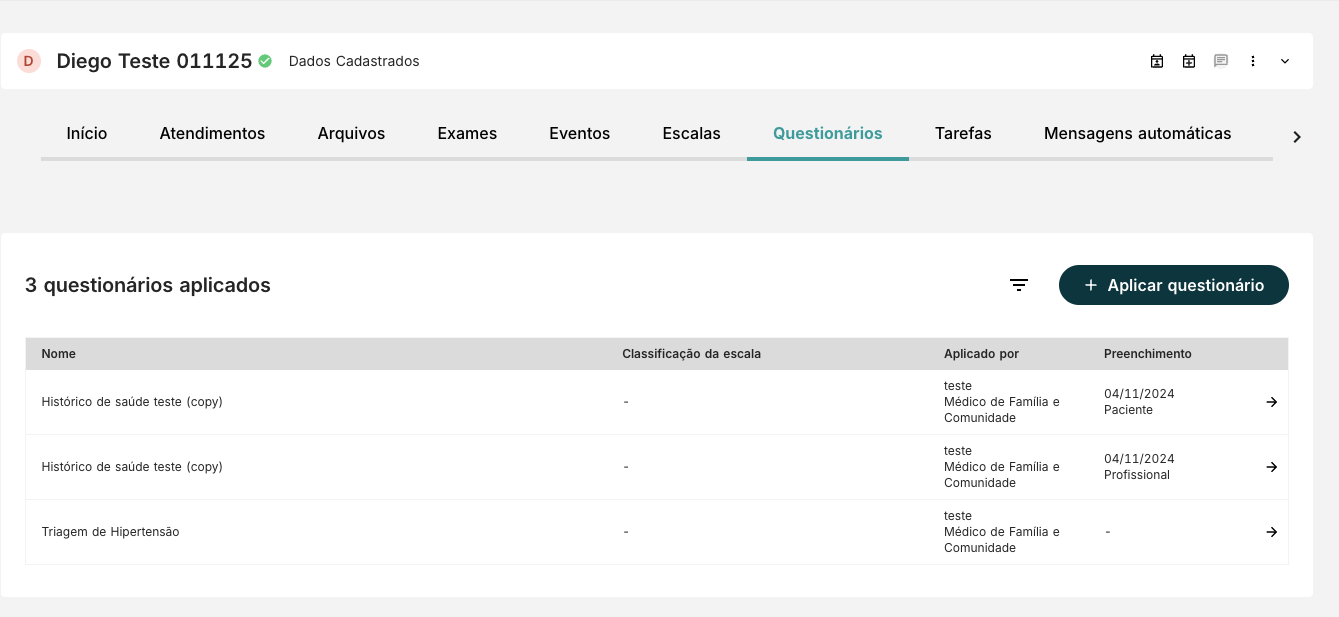
Task: Click the Início tab
Action: click(x=86, y=133)
